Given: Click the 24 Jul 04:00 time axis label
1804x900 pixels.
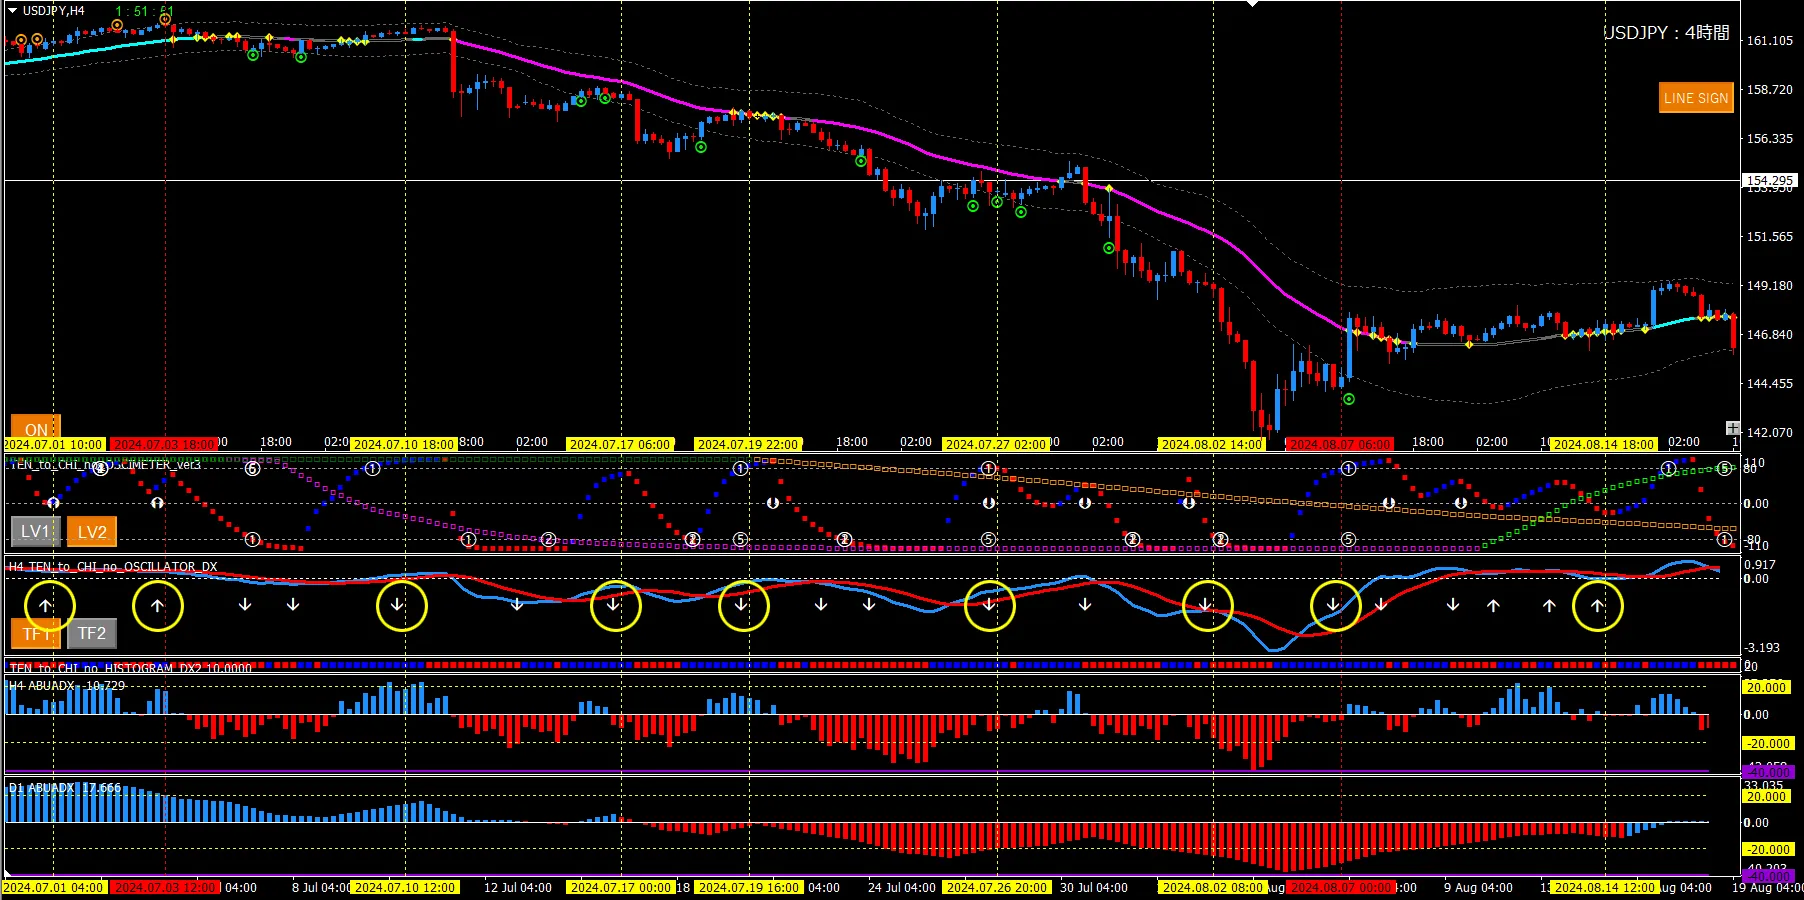Looking at the screenshot, I should (x=902, y=888).
